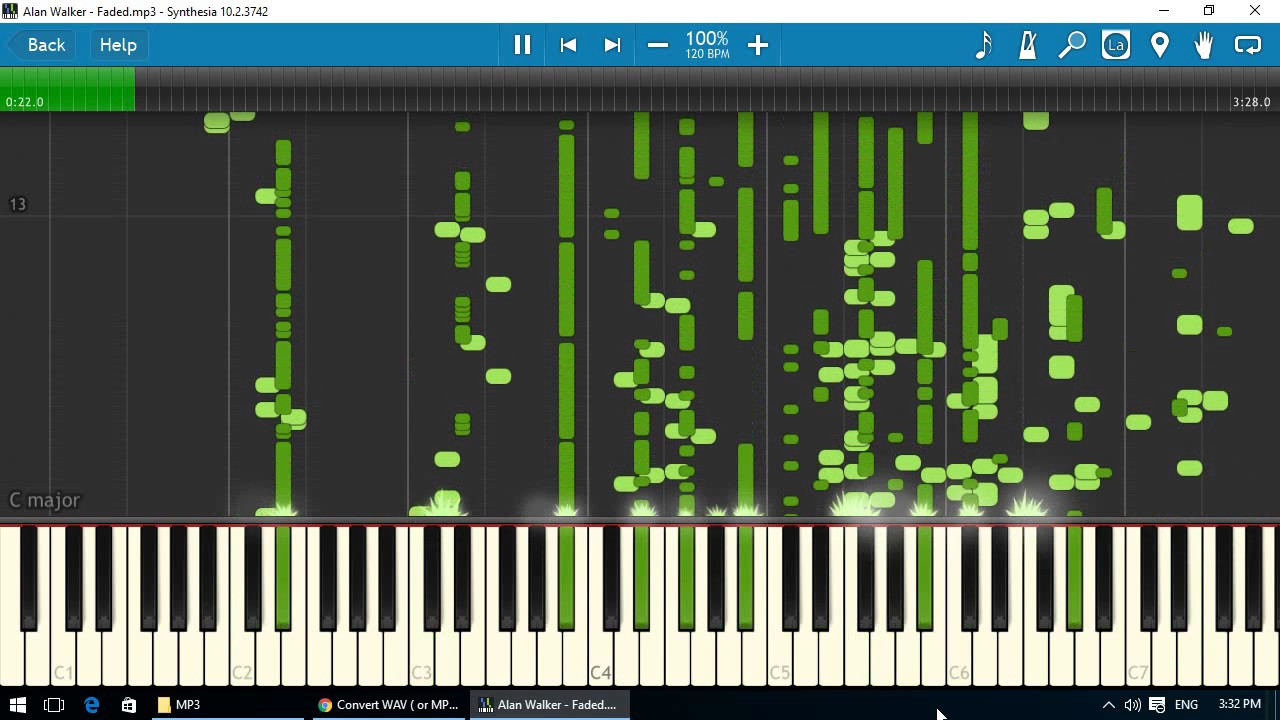Toggle the key labels icon
The image size is (1280, 720).
click(1116, 45)
